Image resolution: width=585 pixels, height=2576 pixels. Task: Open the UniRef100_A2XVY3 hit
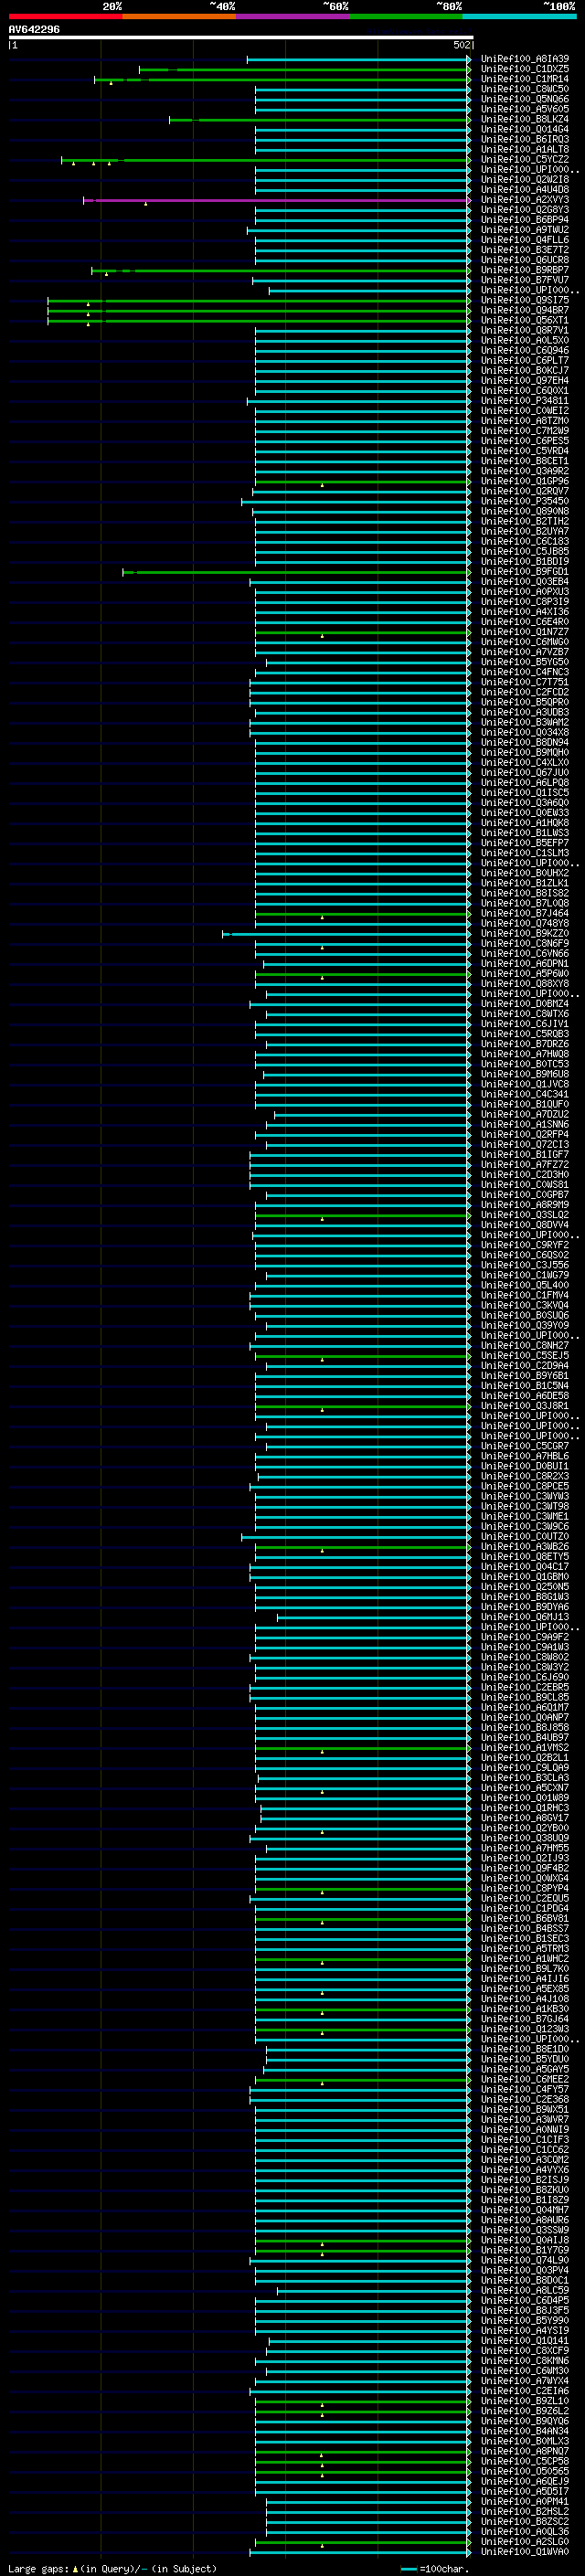[x=524, y=200]
